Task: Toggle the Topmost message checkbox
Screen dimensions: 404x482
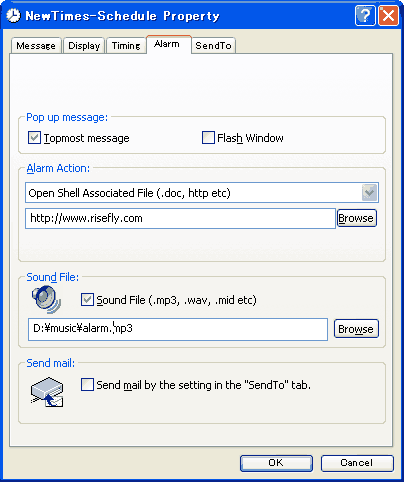Action: [x=34, y=138]
